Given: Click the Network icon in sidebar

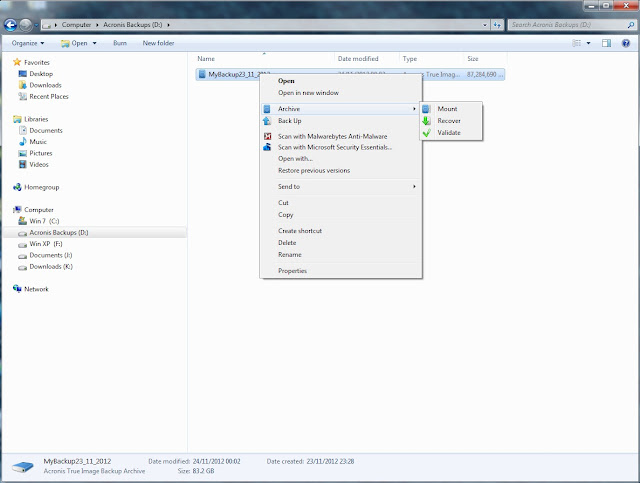Looking at the screenshot, I should (17, 289).
